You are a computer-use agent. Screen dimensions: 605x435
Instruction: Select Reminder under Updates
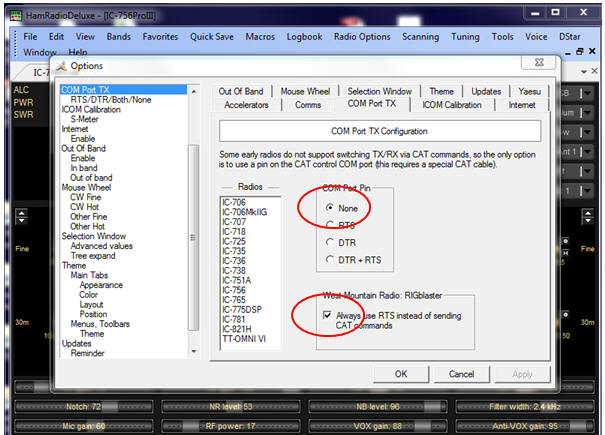87,353
